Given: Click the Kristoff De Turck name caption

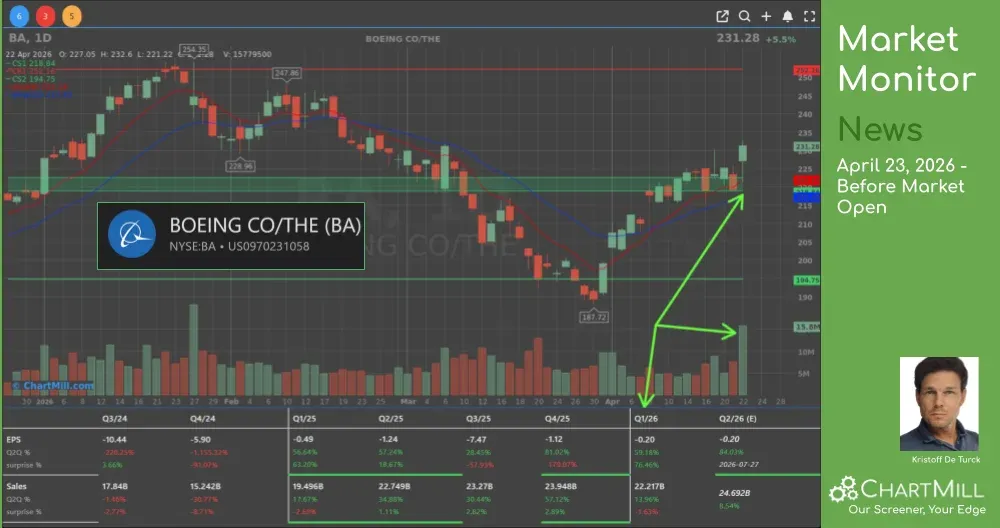Looking at the screenshot, I should coord(946,459).
